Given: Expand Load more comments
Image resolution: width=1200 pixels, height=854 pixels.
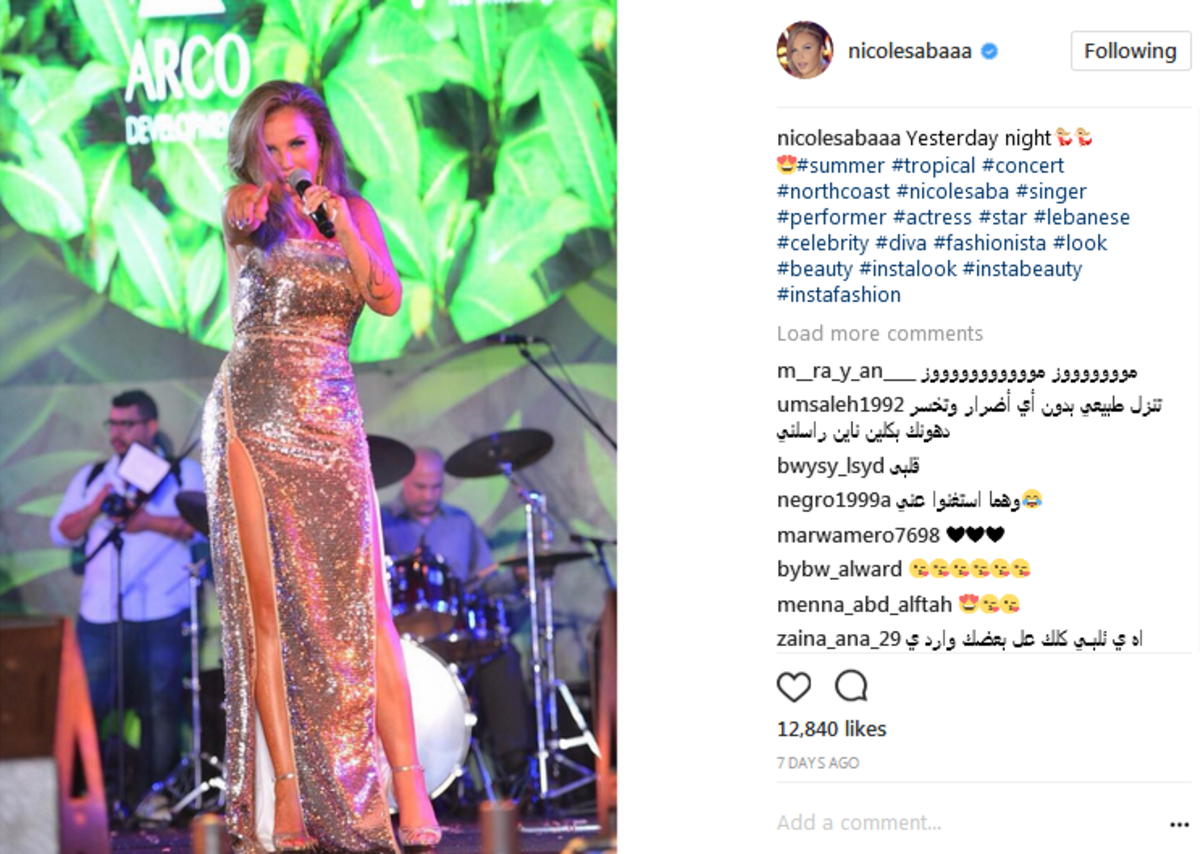Looking at the screenshot, I should tap(880, 334).
